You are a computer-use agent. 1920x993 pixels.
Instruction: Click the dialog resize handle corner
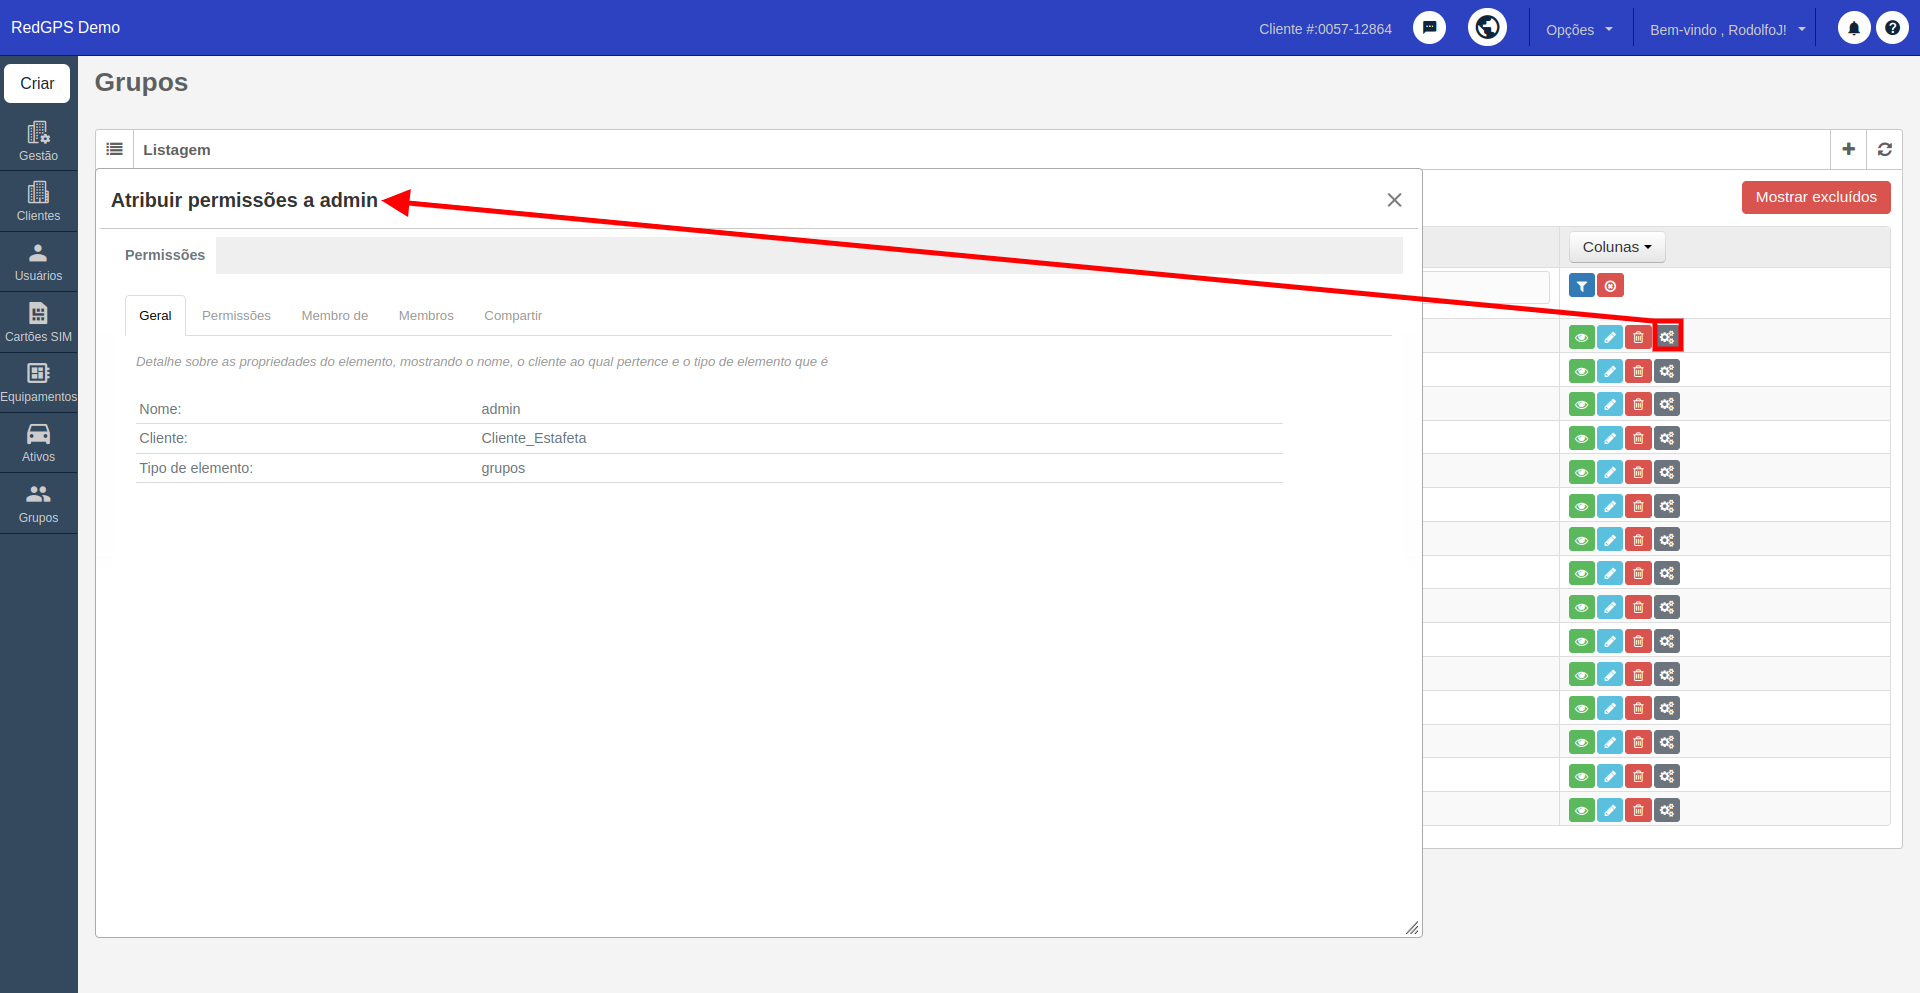tap(1412, 928)
